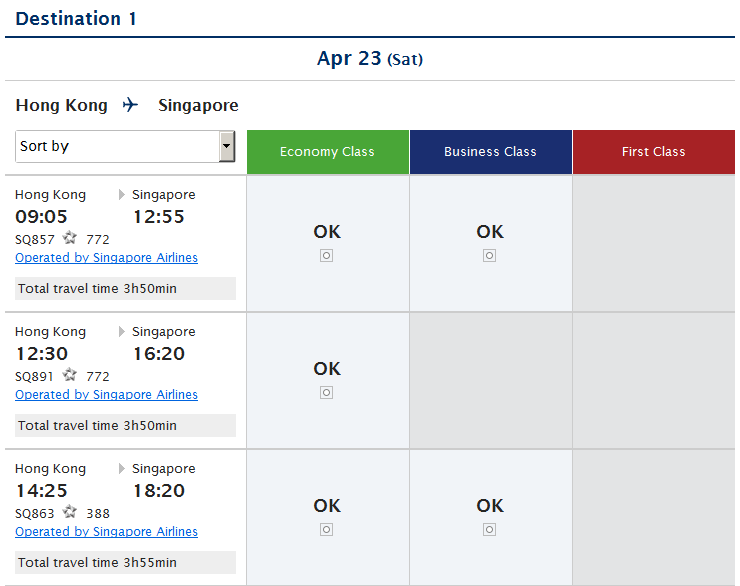Click the Sort by dropdown arrow button
The image size is (740, 586).
tap(227, 146)
